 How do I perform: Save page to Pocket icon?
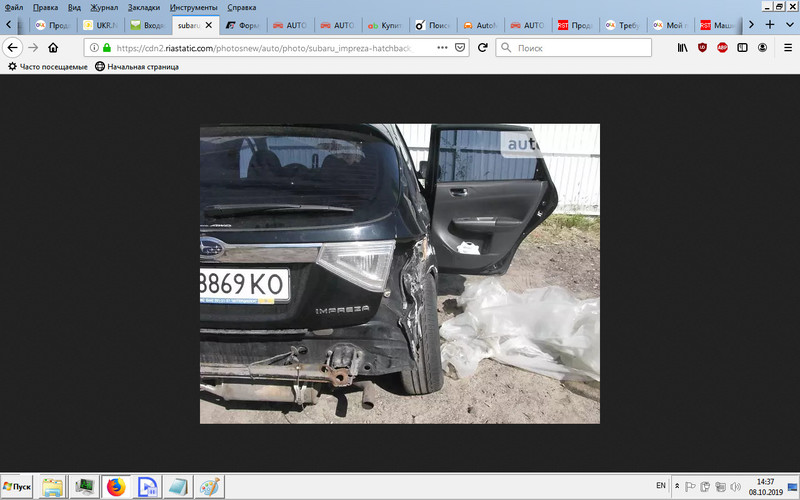tap(460, 47)
